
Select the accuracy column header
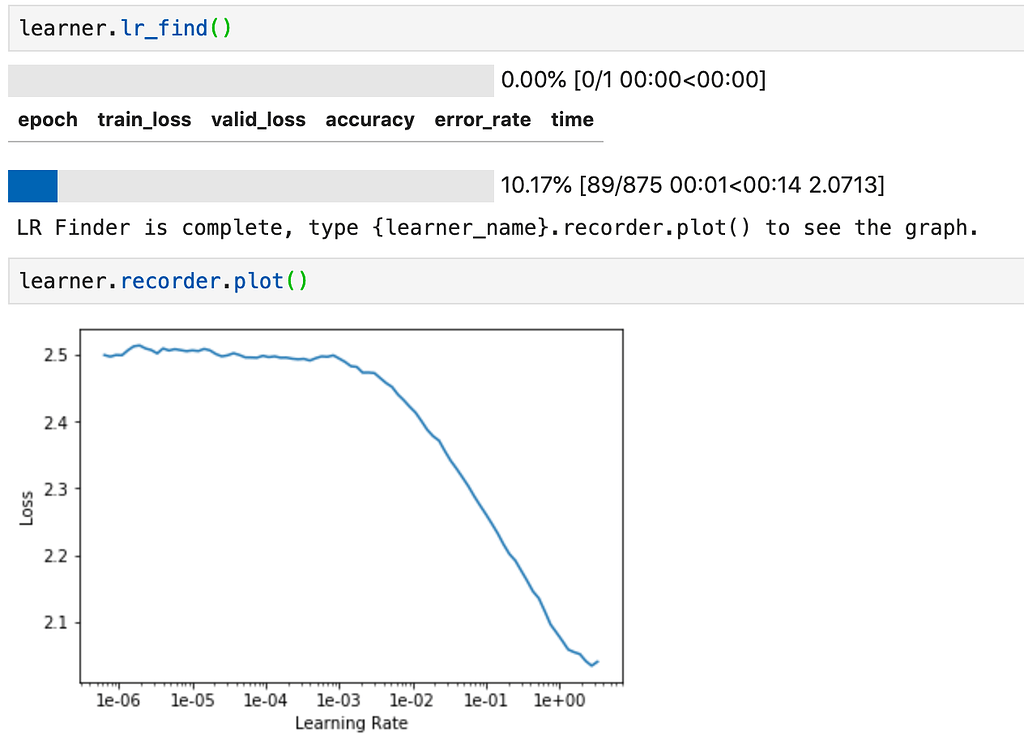pos(369,119)
